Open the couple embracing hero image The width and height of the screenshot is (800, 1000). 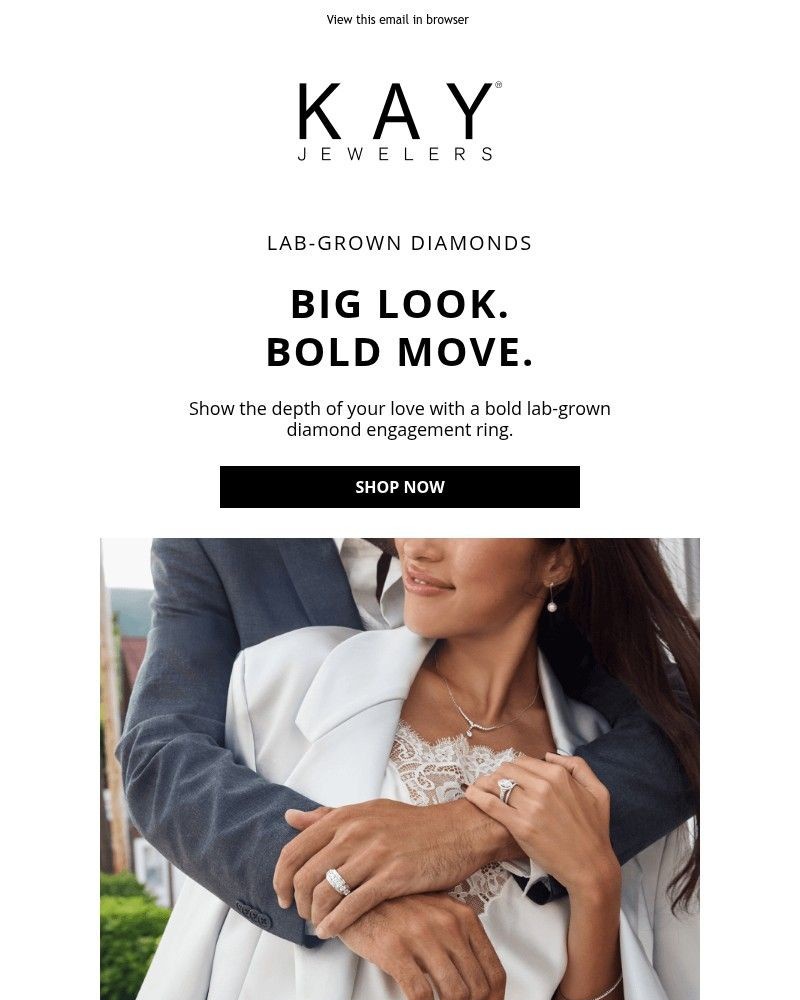399,768
